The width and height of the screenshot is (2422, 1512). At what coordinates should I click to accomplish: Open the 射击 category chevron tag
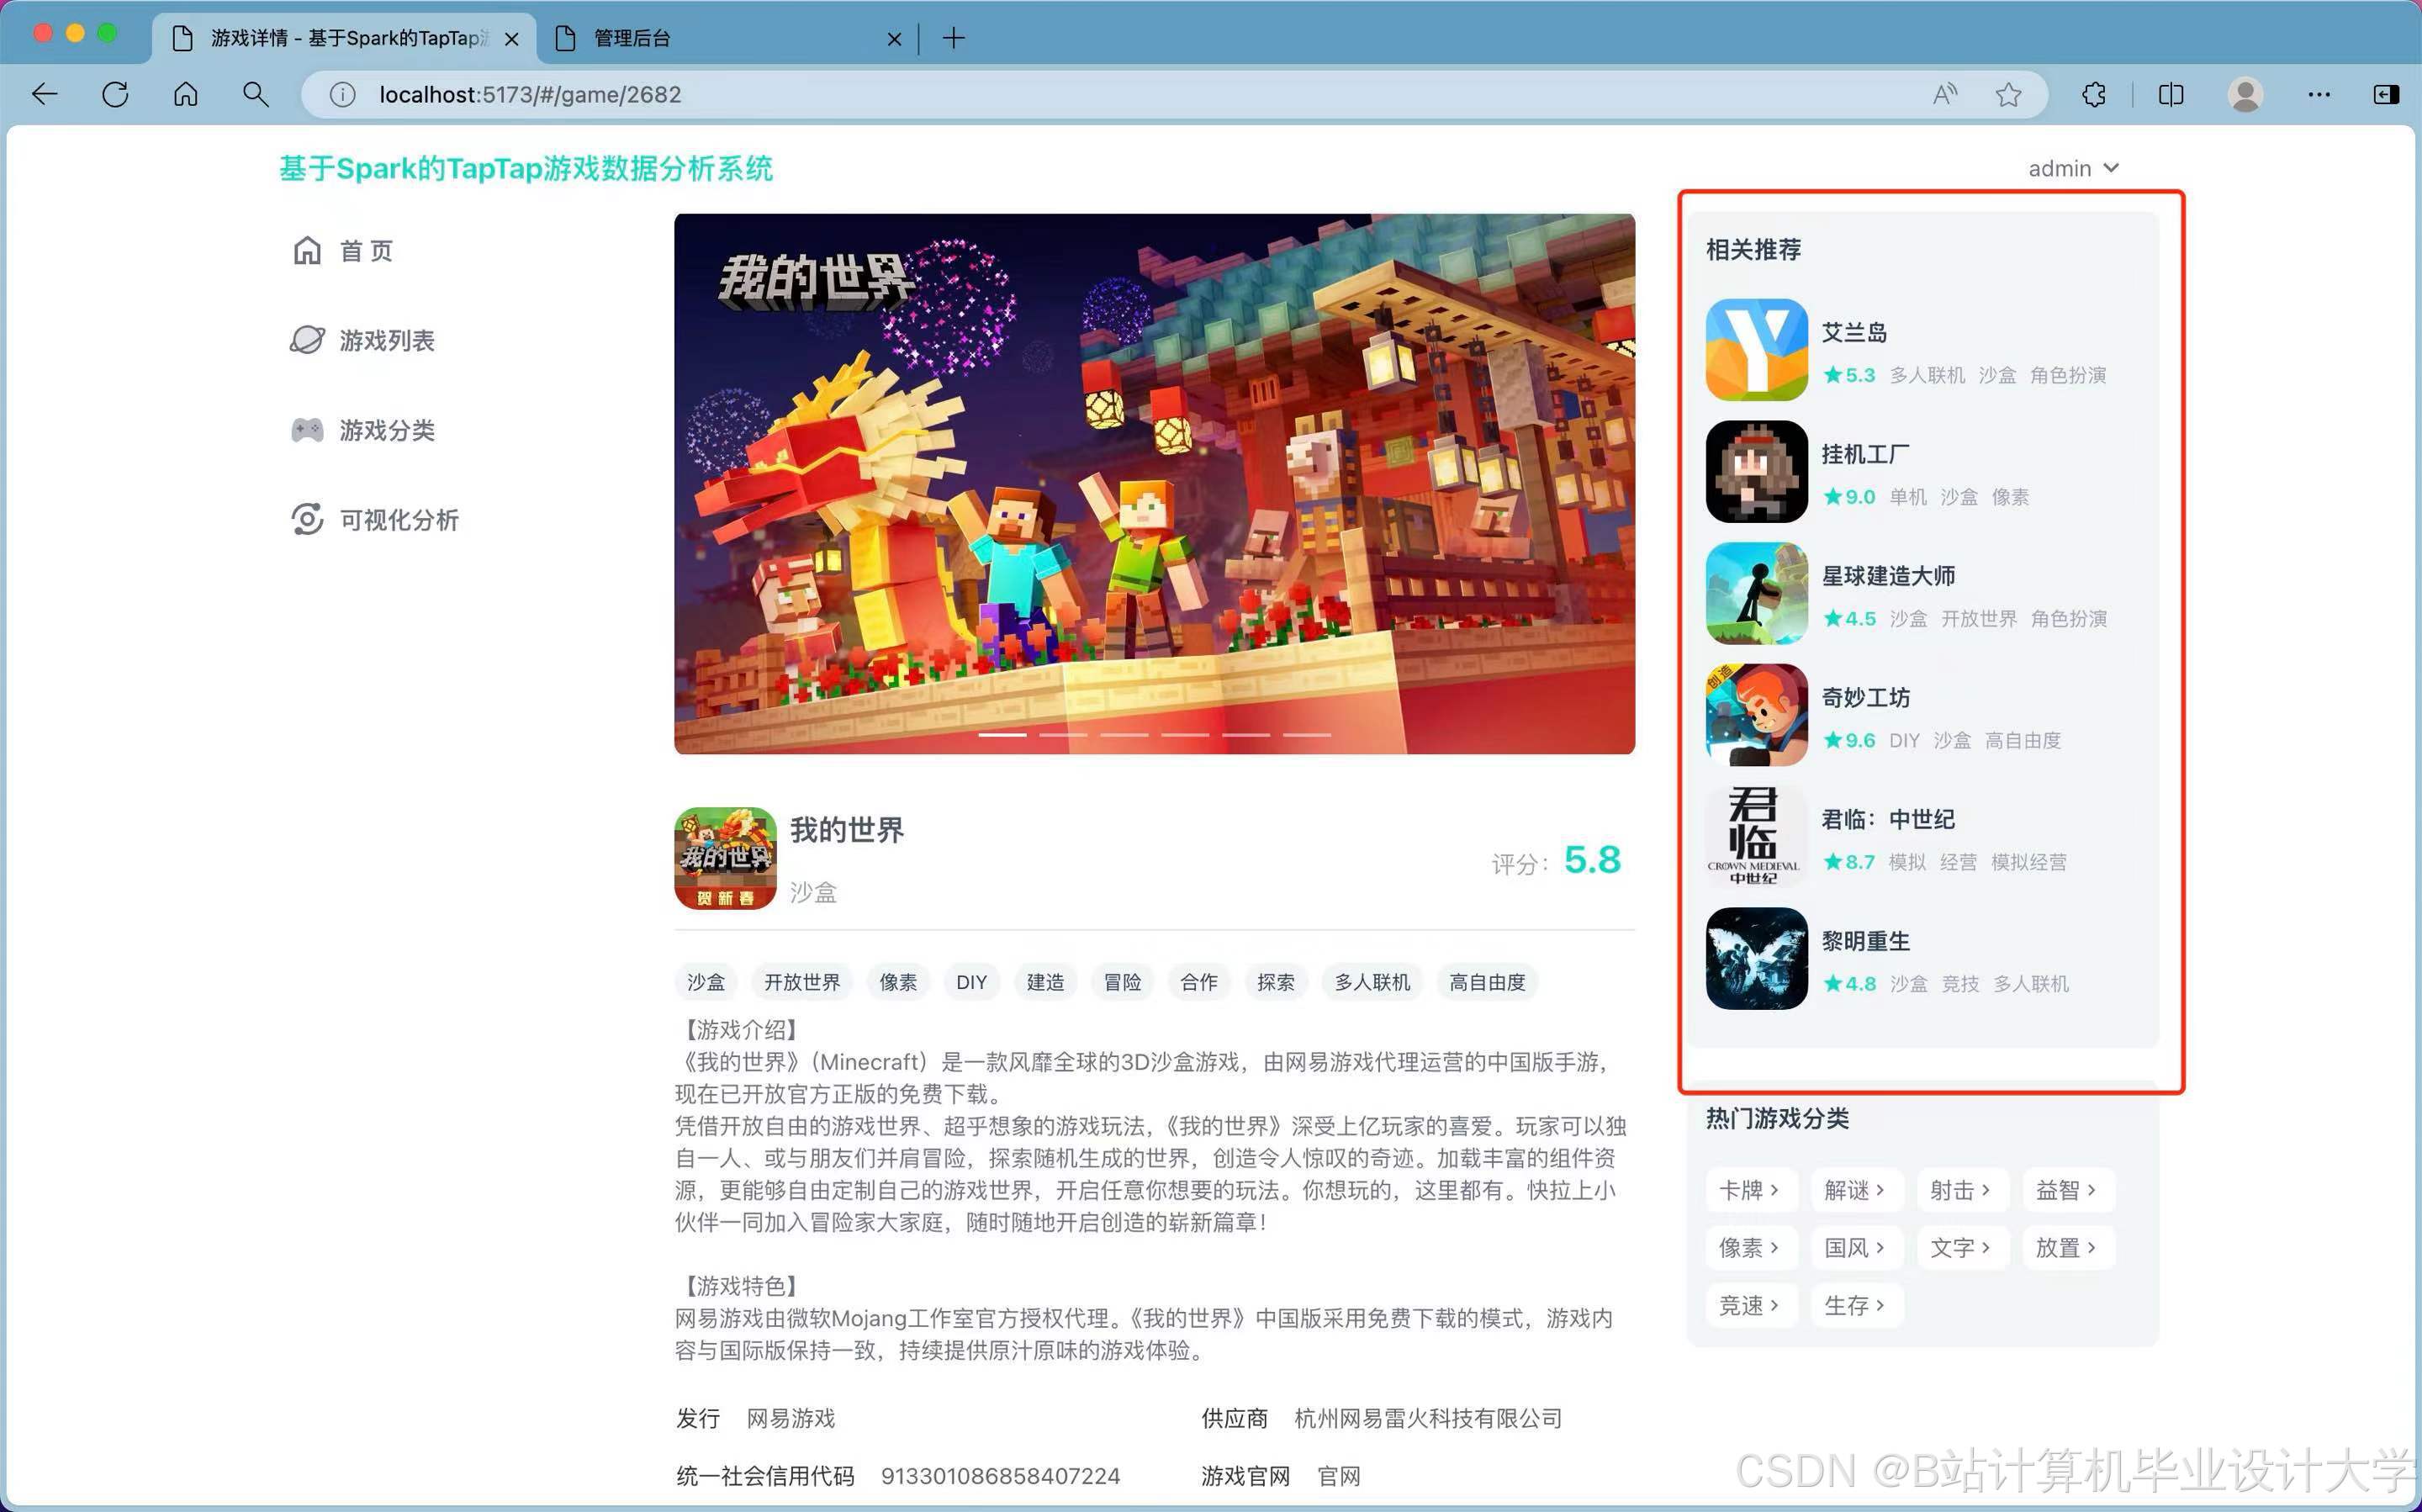tap(1960, 1190)
